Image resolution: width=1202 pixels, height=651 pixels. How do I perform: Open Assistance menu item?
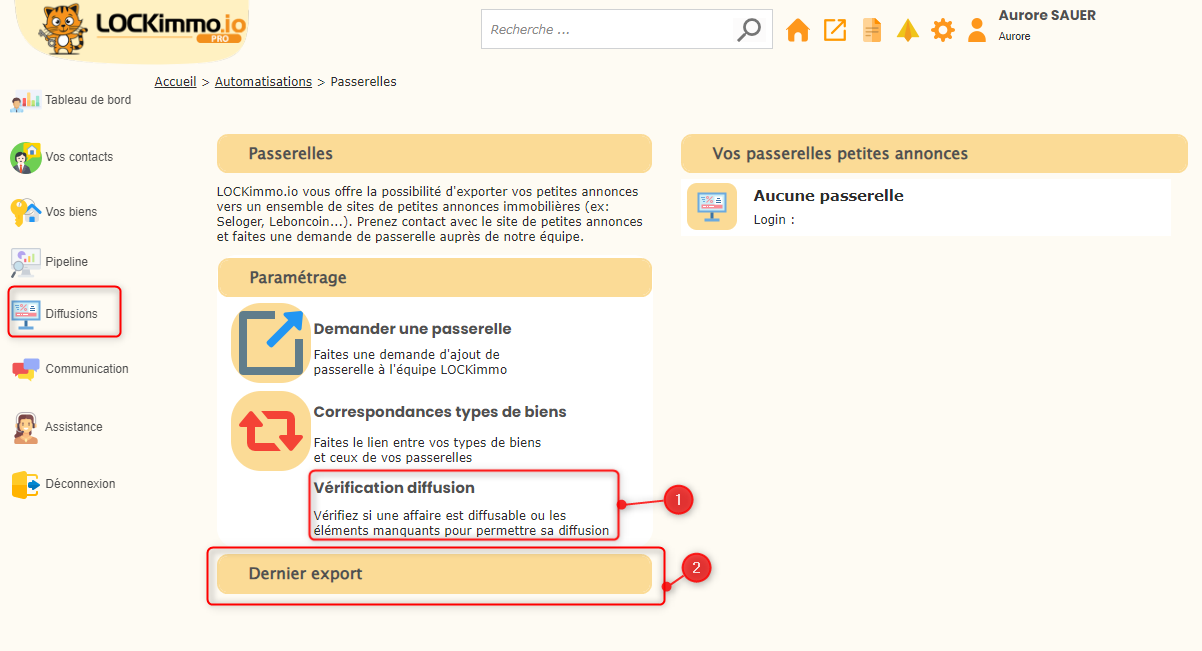(74, 427)
